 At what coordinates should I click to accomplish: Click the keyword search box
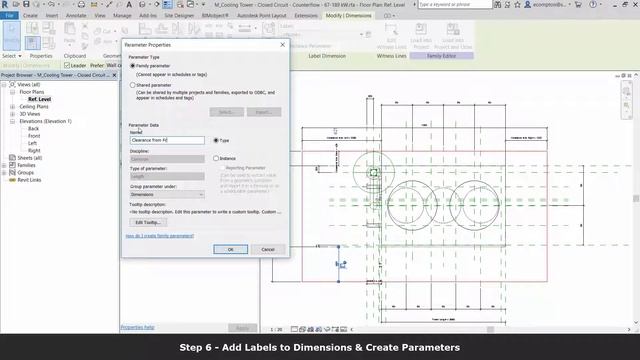pos(455,4)
